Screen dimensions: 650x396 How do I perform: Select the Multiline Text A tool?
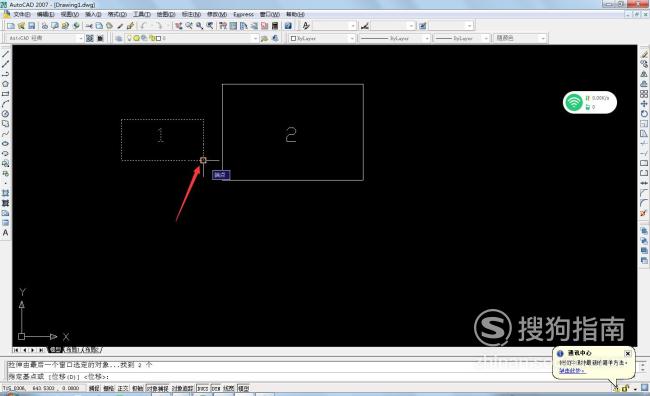coord(5,233)
